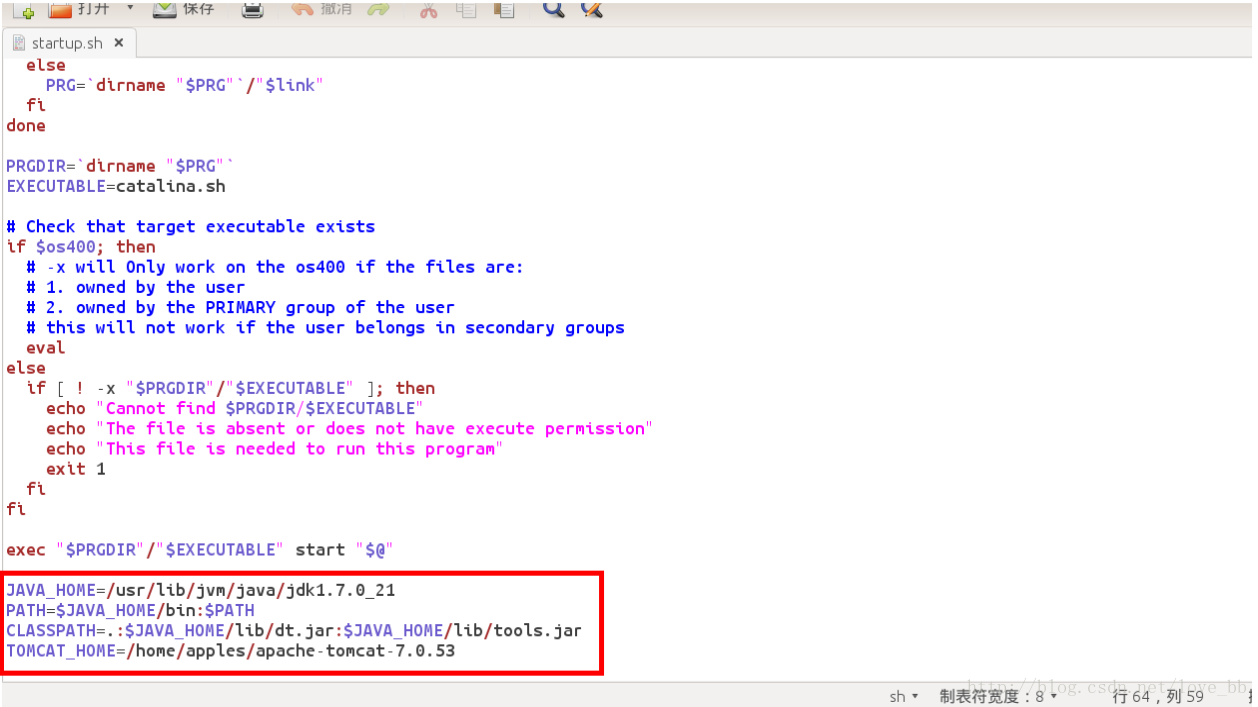Click the 'eval' line

45,347
